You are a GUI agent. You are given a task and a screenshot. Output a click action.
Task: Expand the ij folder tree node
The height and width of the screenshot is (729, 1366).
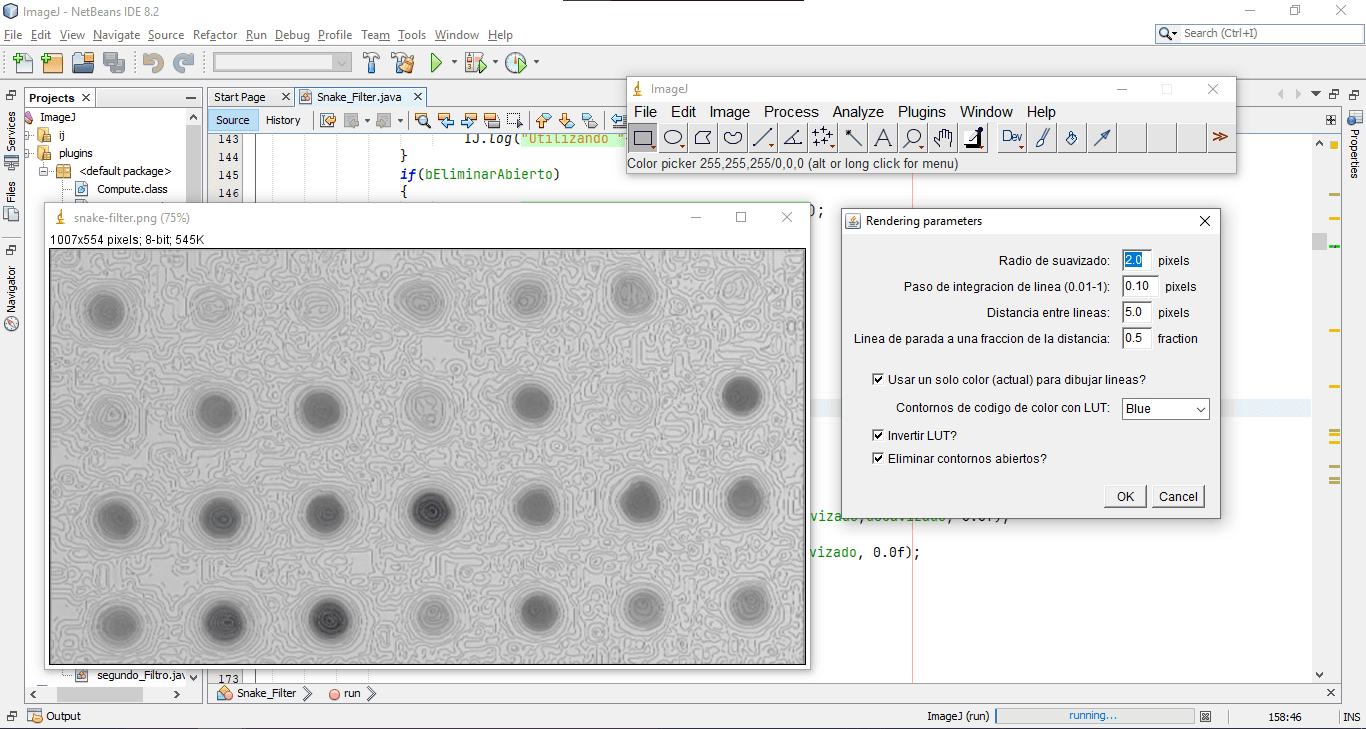(x=28, y=135)
